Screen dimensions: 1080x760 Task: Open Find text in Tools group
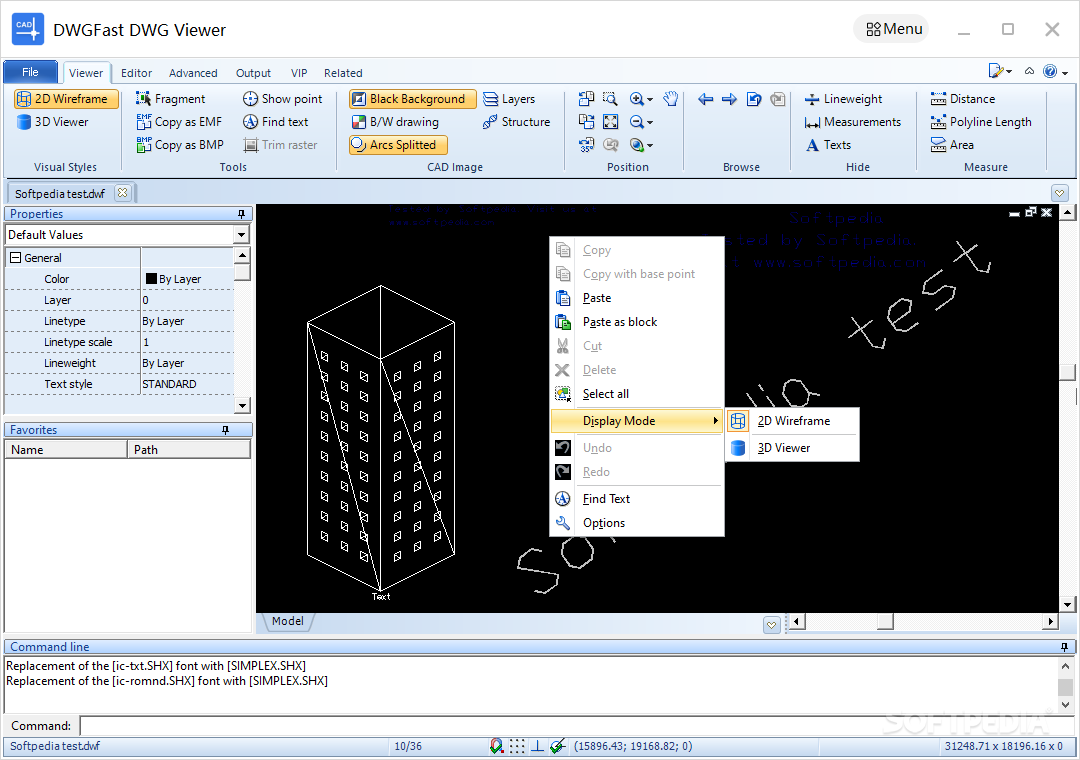[x=276, y=122]
